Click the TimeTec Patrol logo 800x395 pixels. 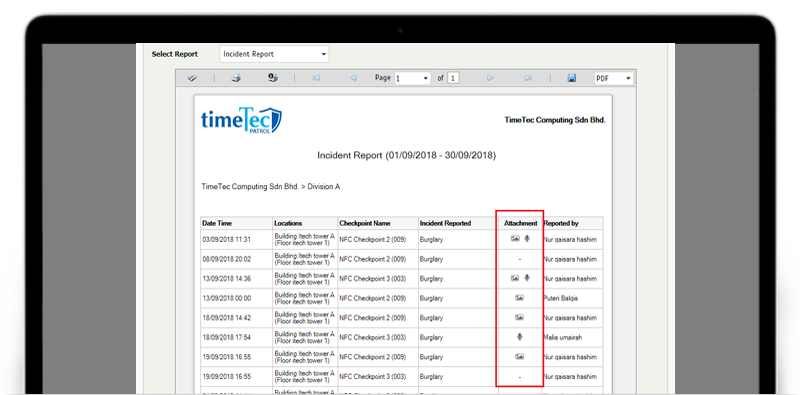click(242, 120)
